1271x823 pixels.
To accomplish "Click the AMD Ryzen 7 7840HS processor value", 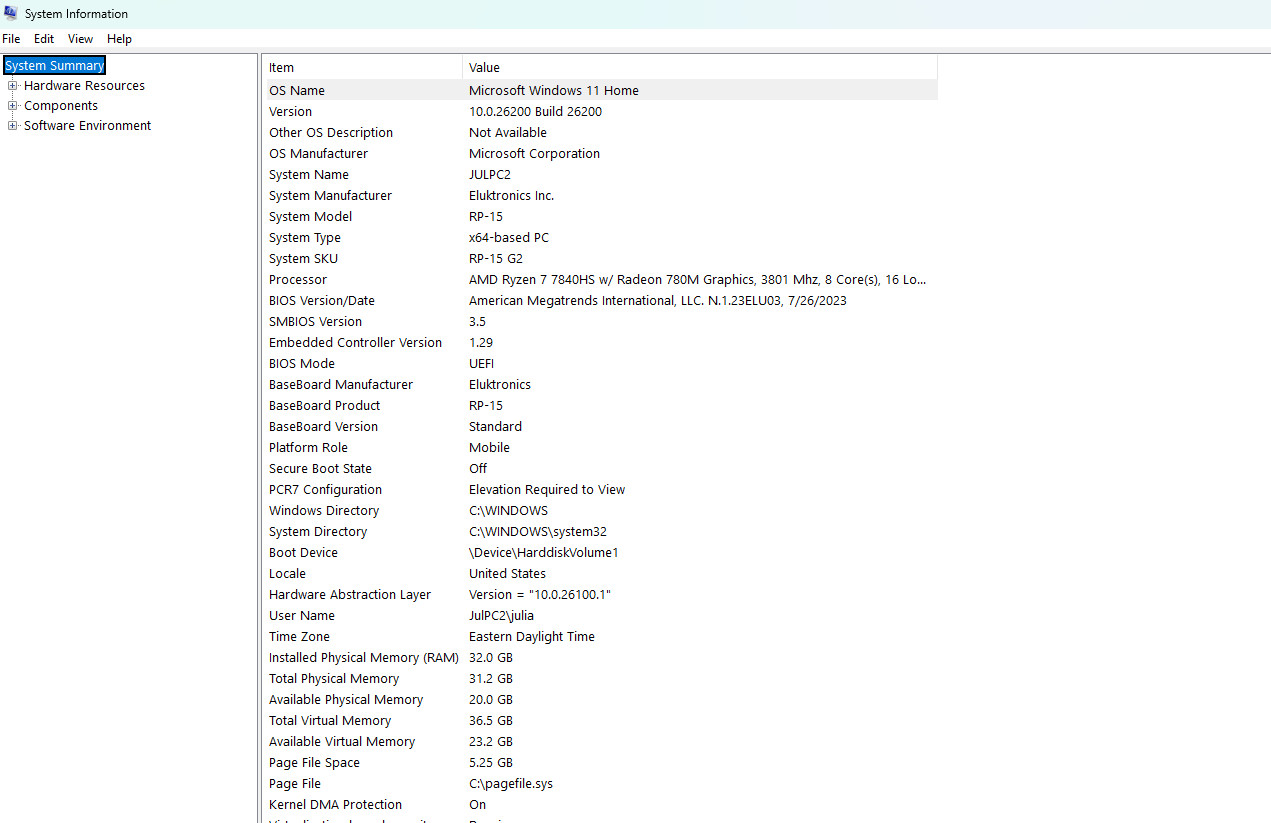I will point(697,280).
